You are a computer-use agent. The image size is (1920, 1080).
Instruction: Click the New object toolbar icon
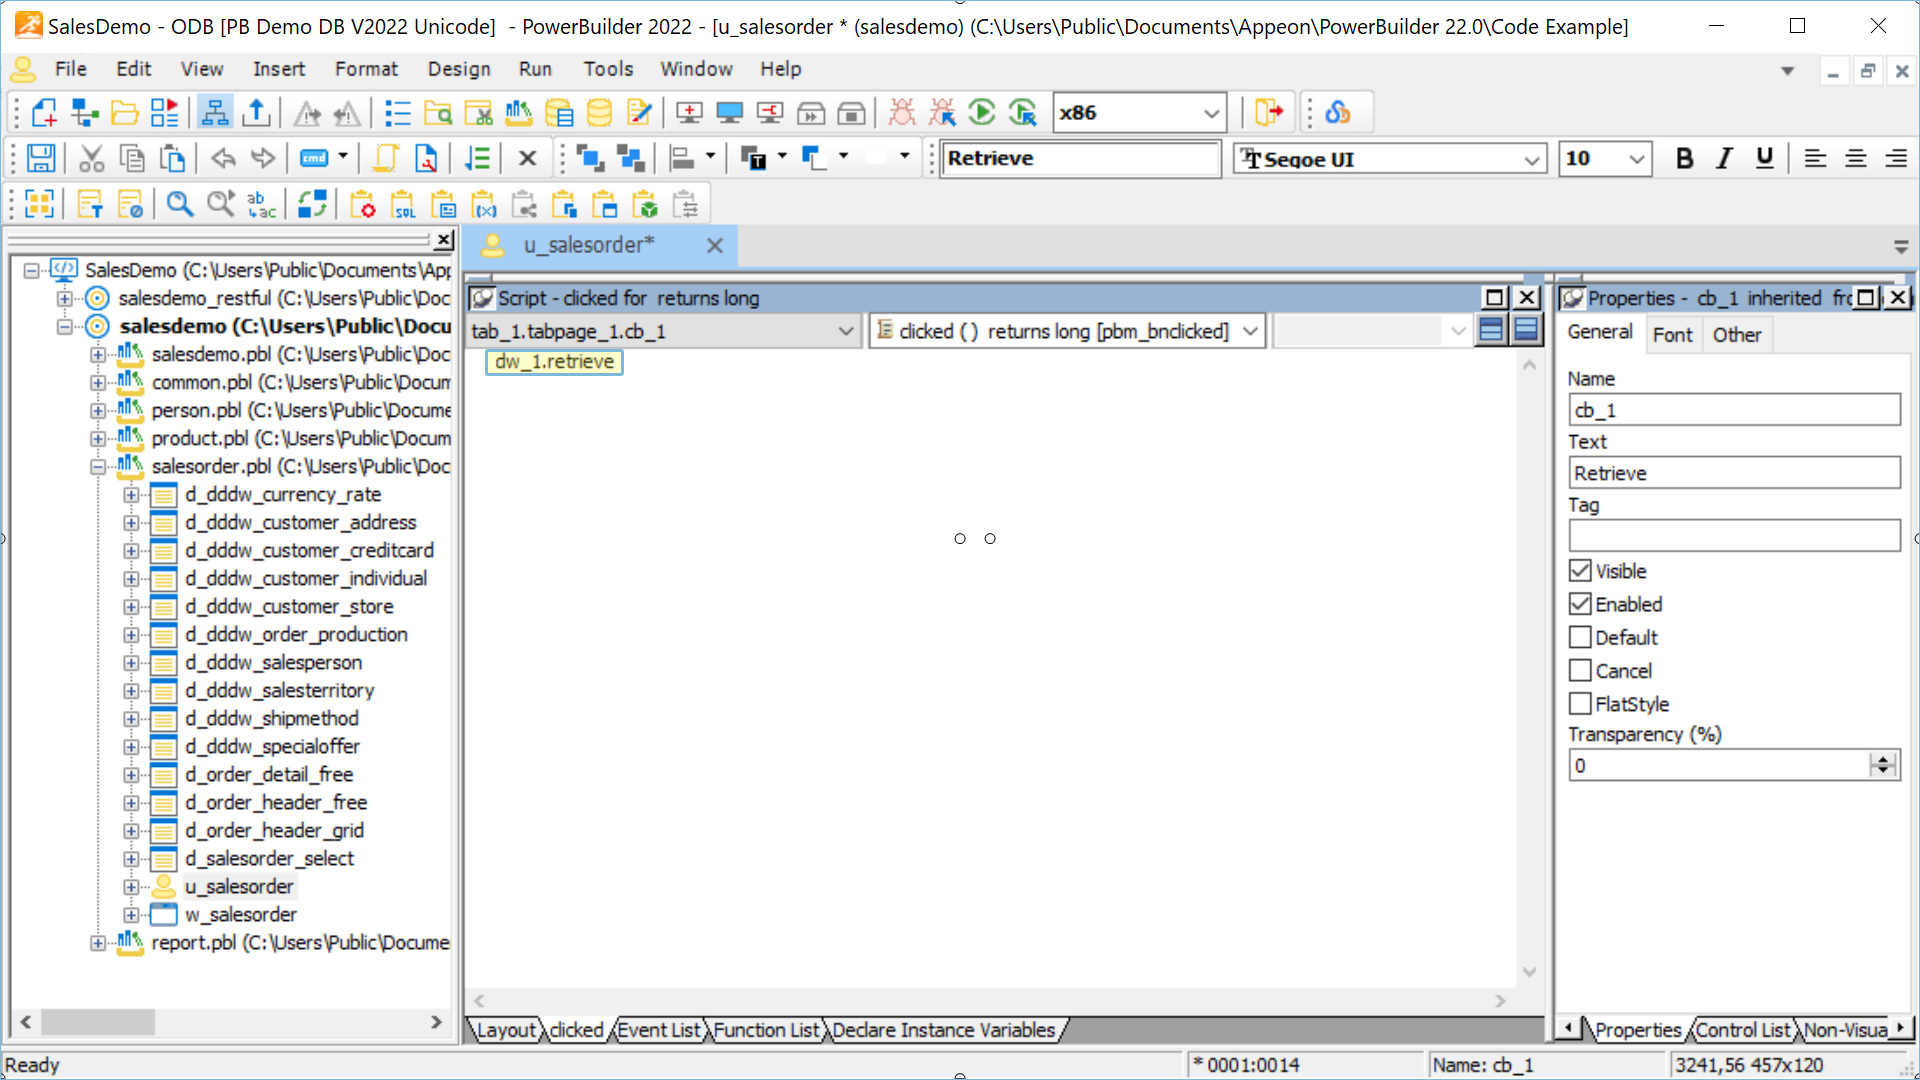[x=44, y=113]
